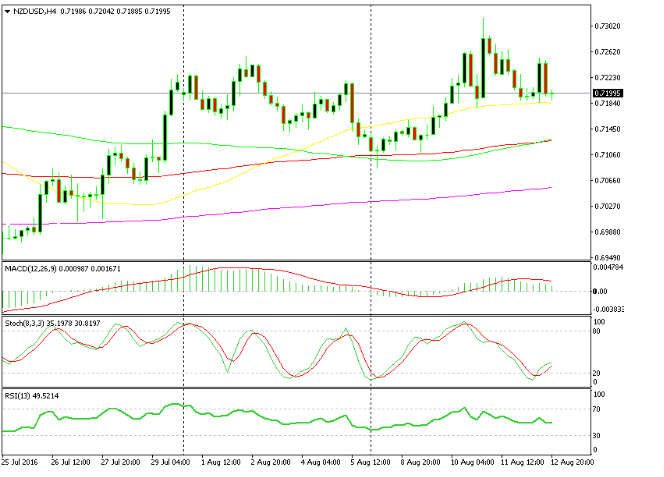
Task: Click the 12 Aug 20:00 time axis label
Action: click(572, 462)
